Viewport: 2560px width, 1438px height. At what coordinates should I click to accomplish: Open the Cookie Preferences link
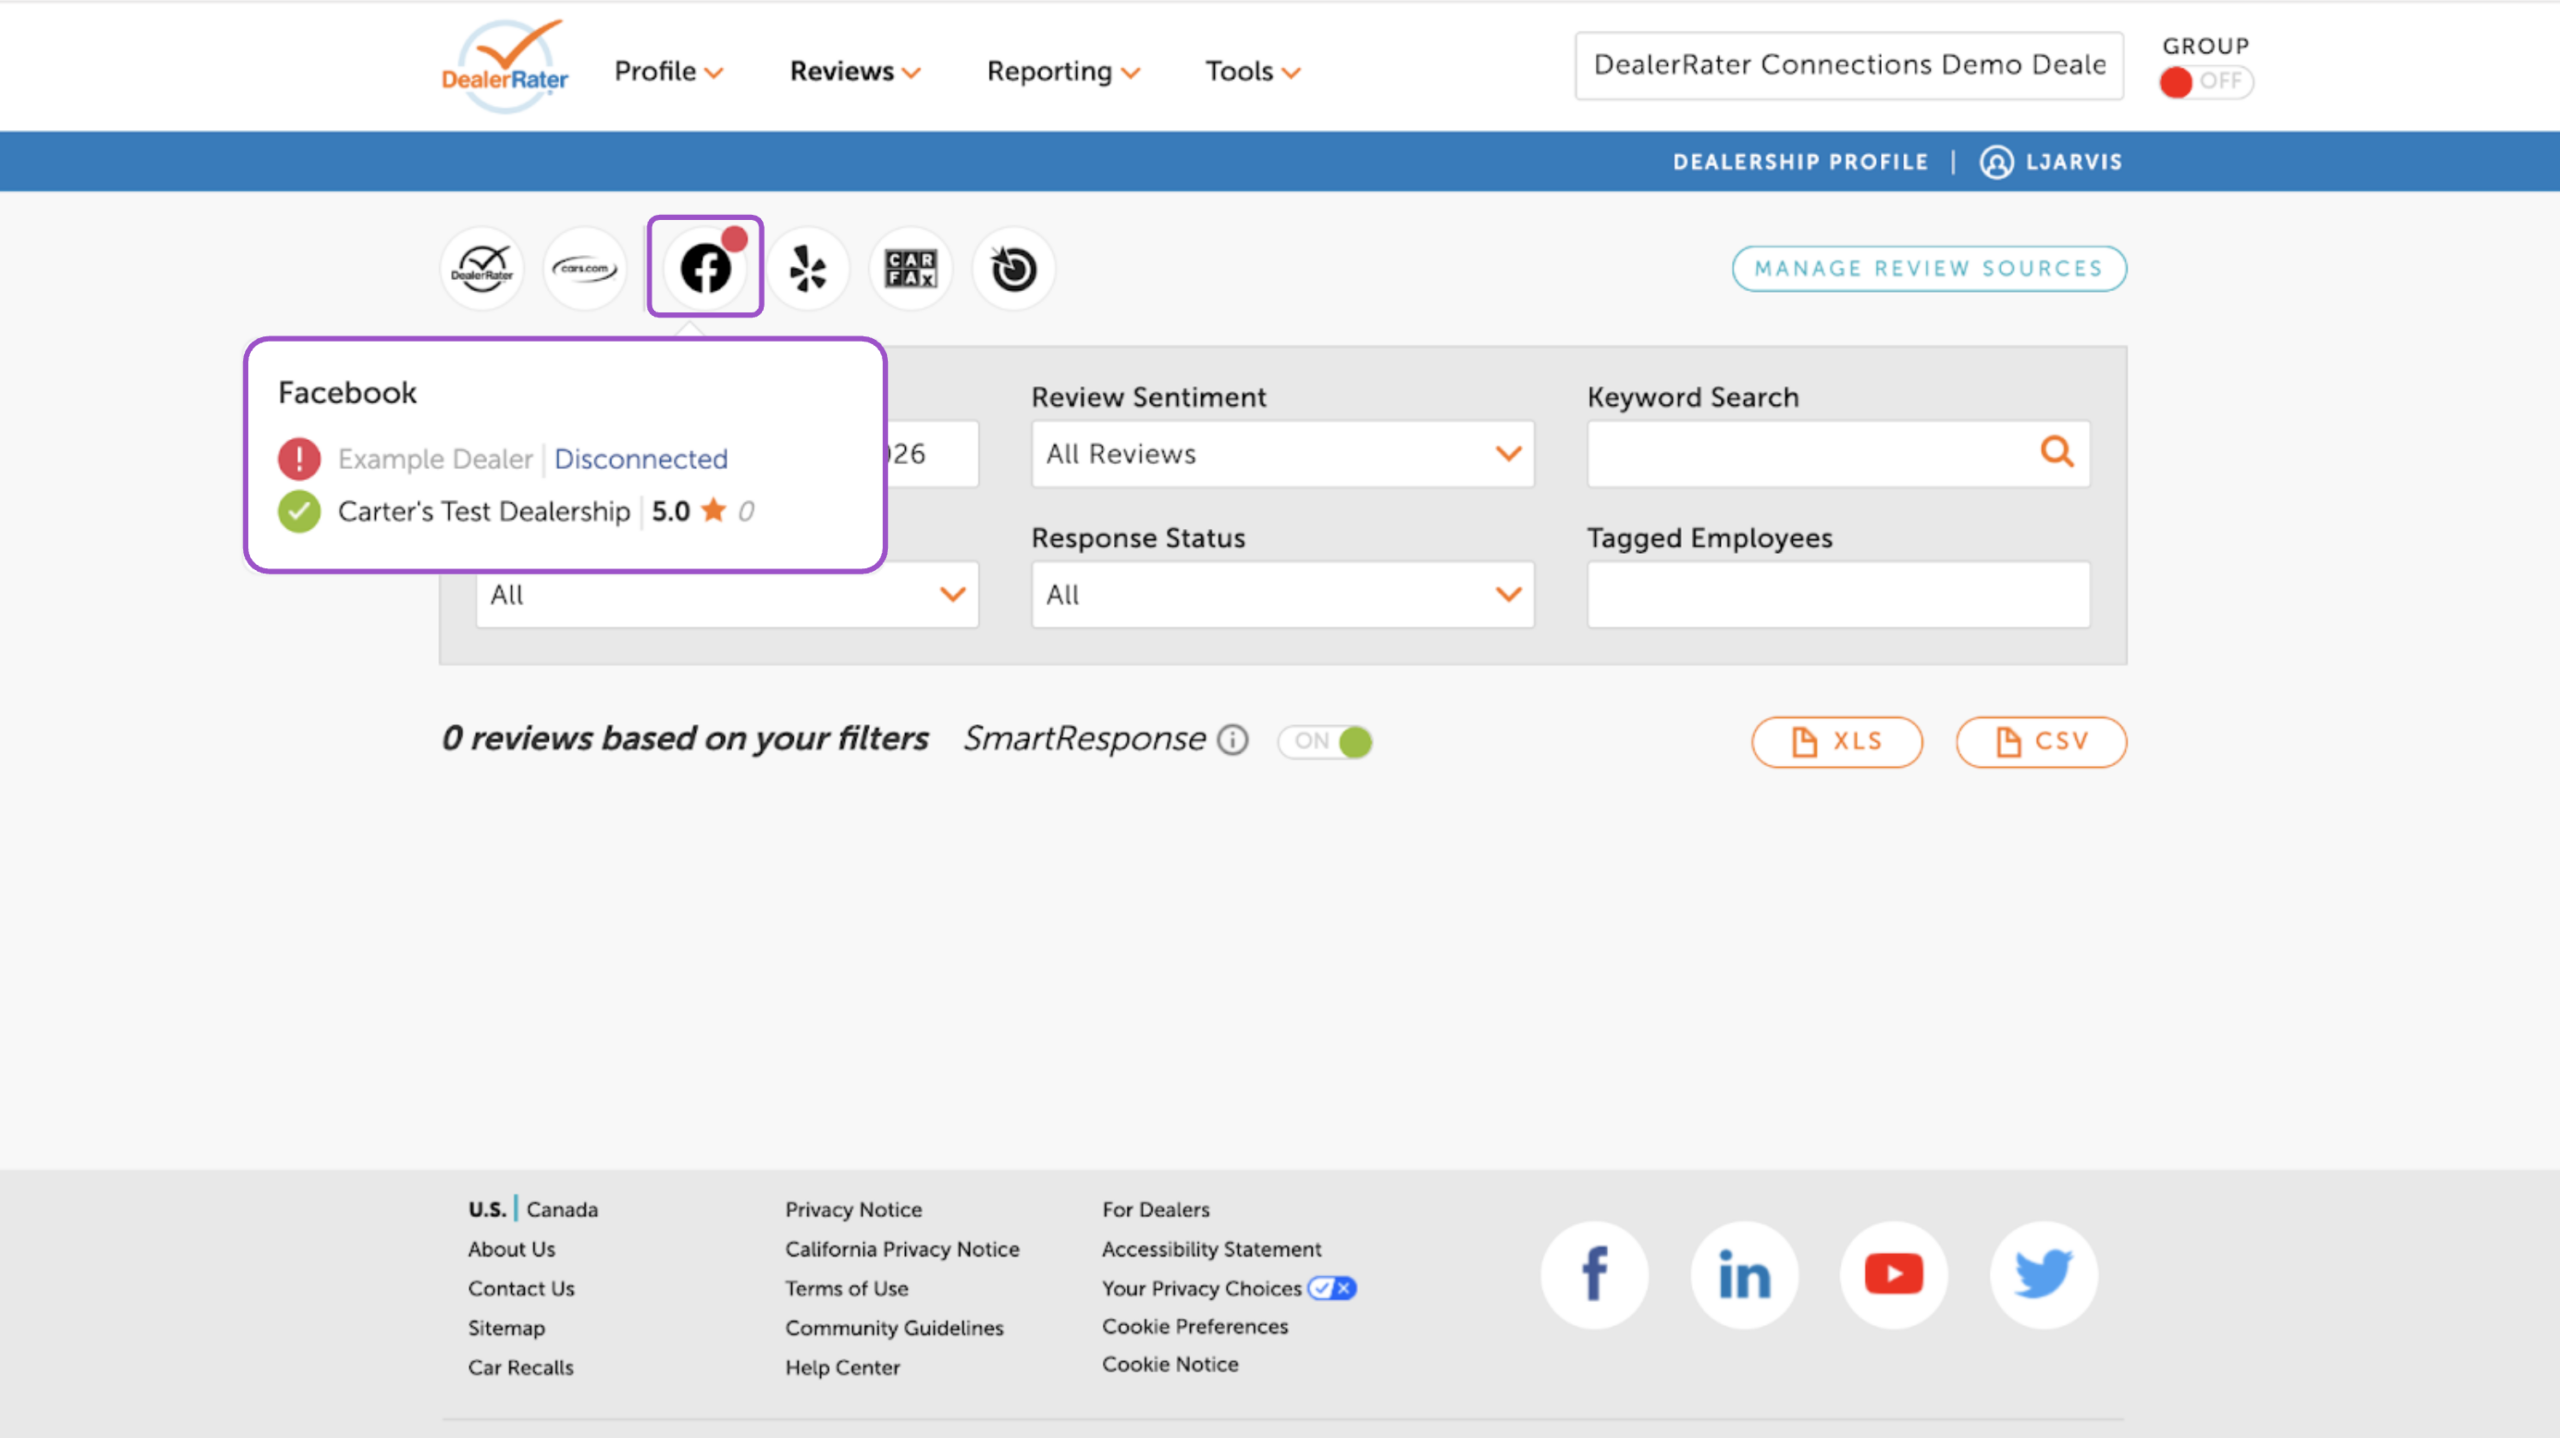pos(1195,1326)
